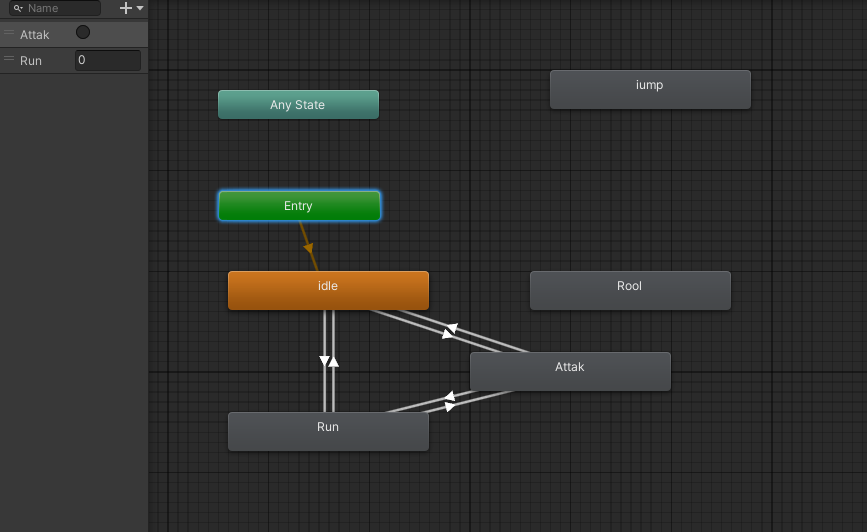This screenshot has height=532, width=867.
Task: Click the add parameter plus icon
Action: pos(125,8)
